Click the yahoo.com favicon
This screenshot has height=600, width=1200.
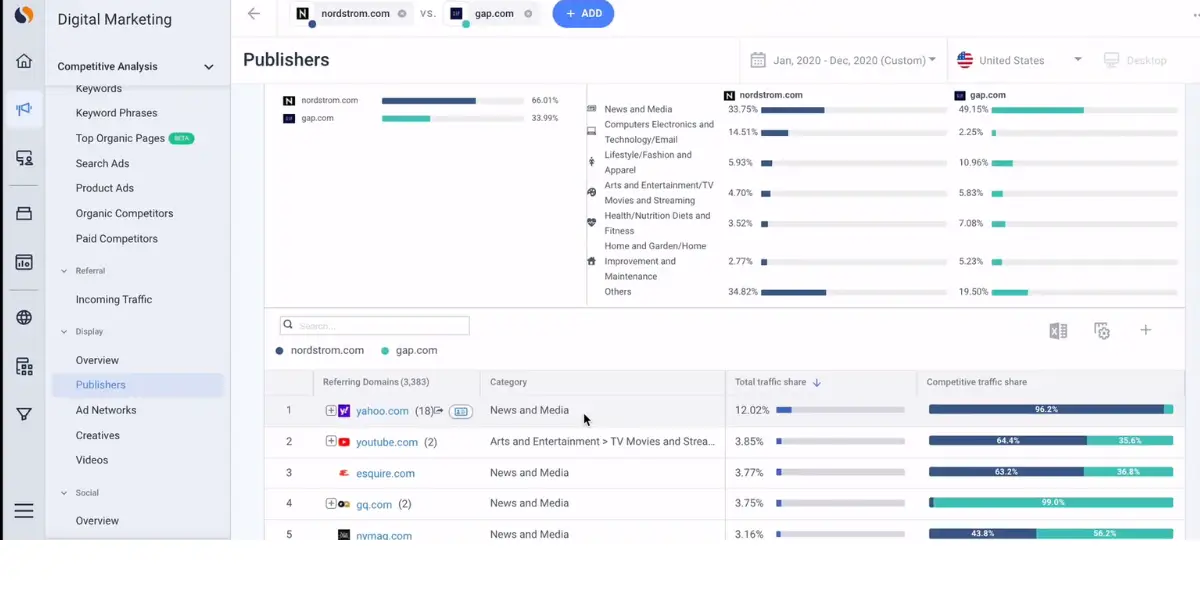(344, 411)
